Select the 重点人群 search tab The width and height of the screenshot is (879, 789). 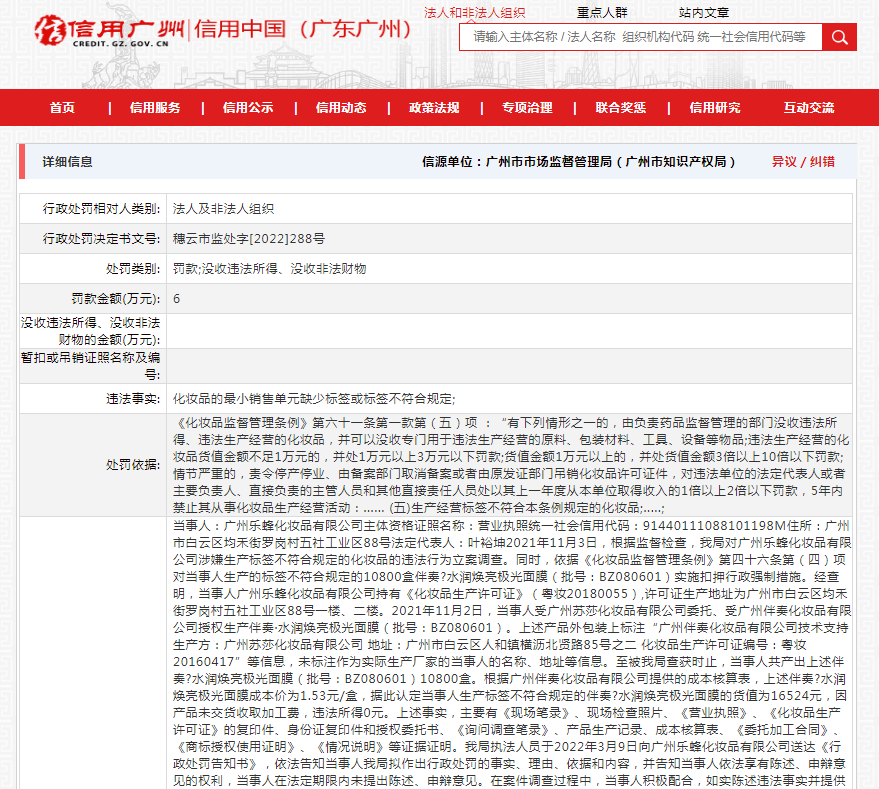602,12
